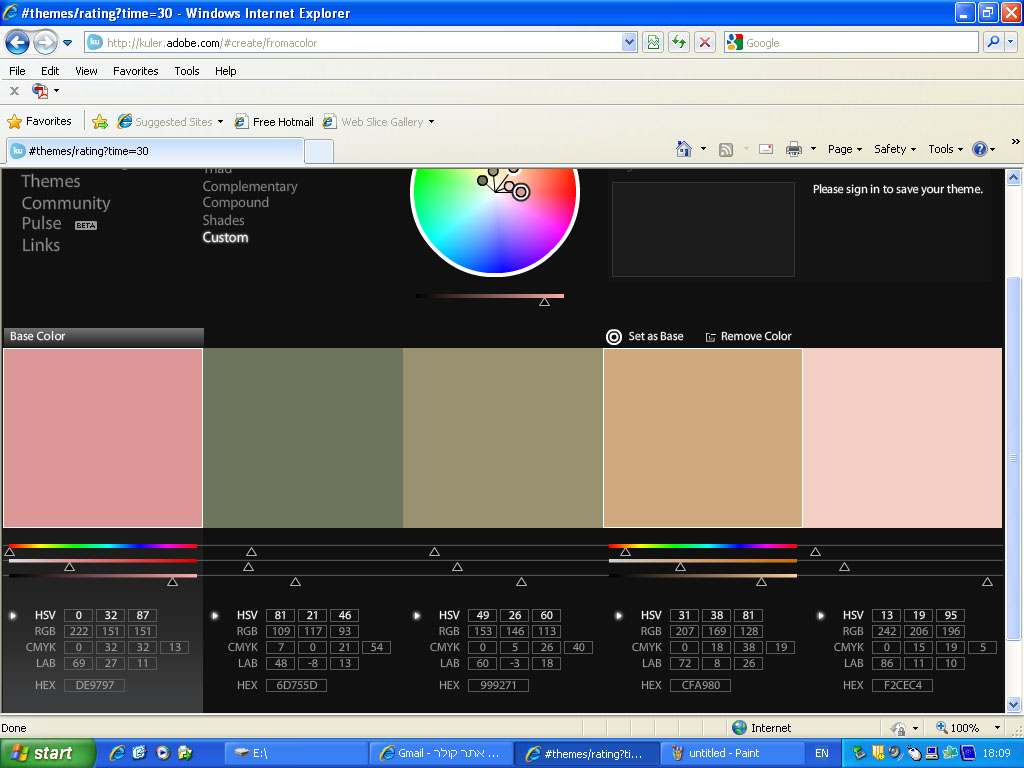
Task: Click the Home icon in command bar
Action: click(x=684, y=149)
